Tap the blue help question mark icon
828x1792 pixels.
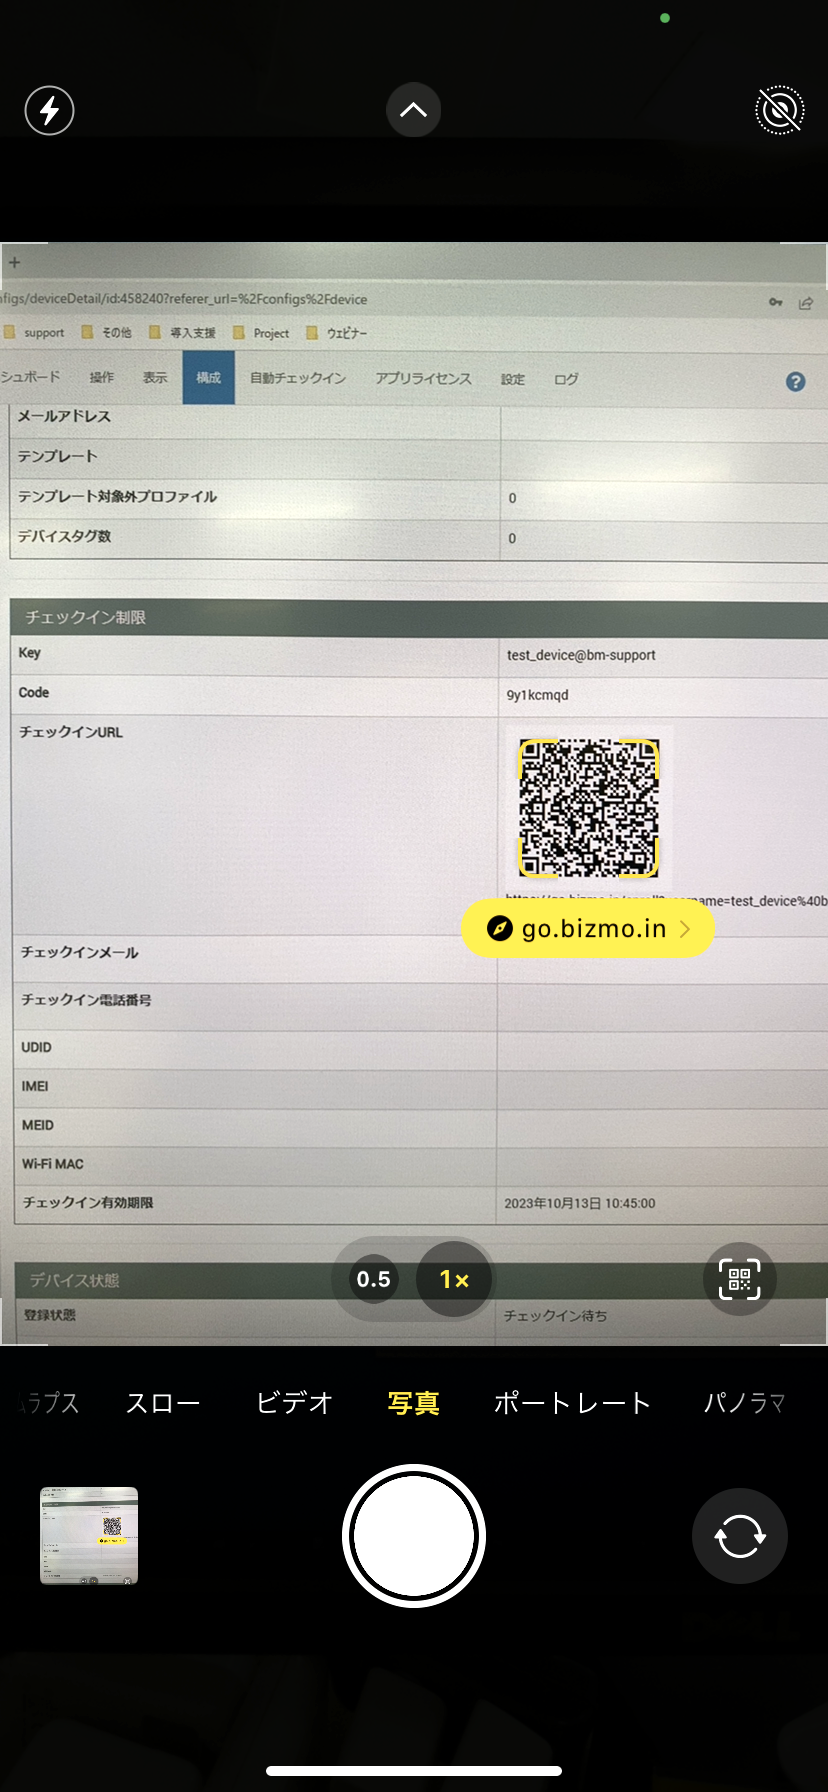click(795, 381)
